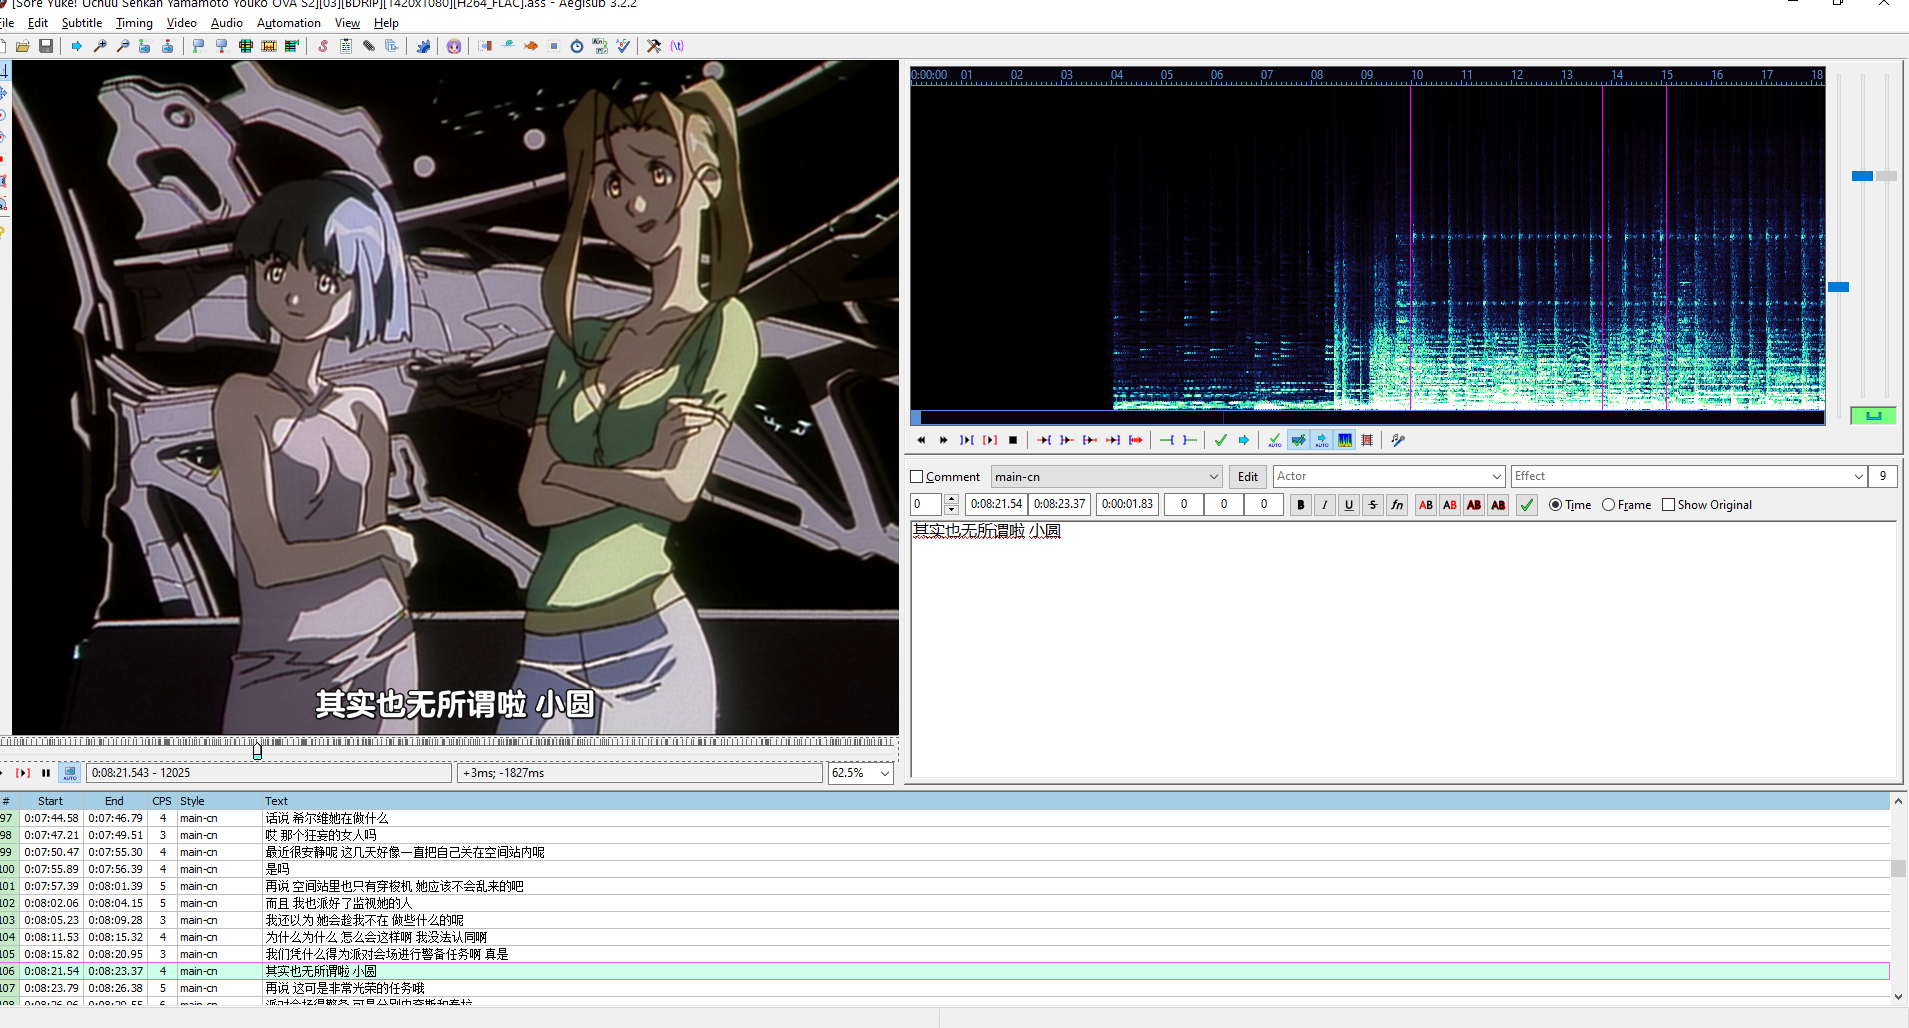
Task: Commit audio changes with the green checkmark
Action: pos(1221,440)
